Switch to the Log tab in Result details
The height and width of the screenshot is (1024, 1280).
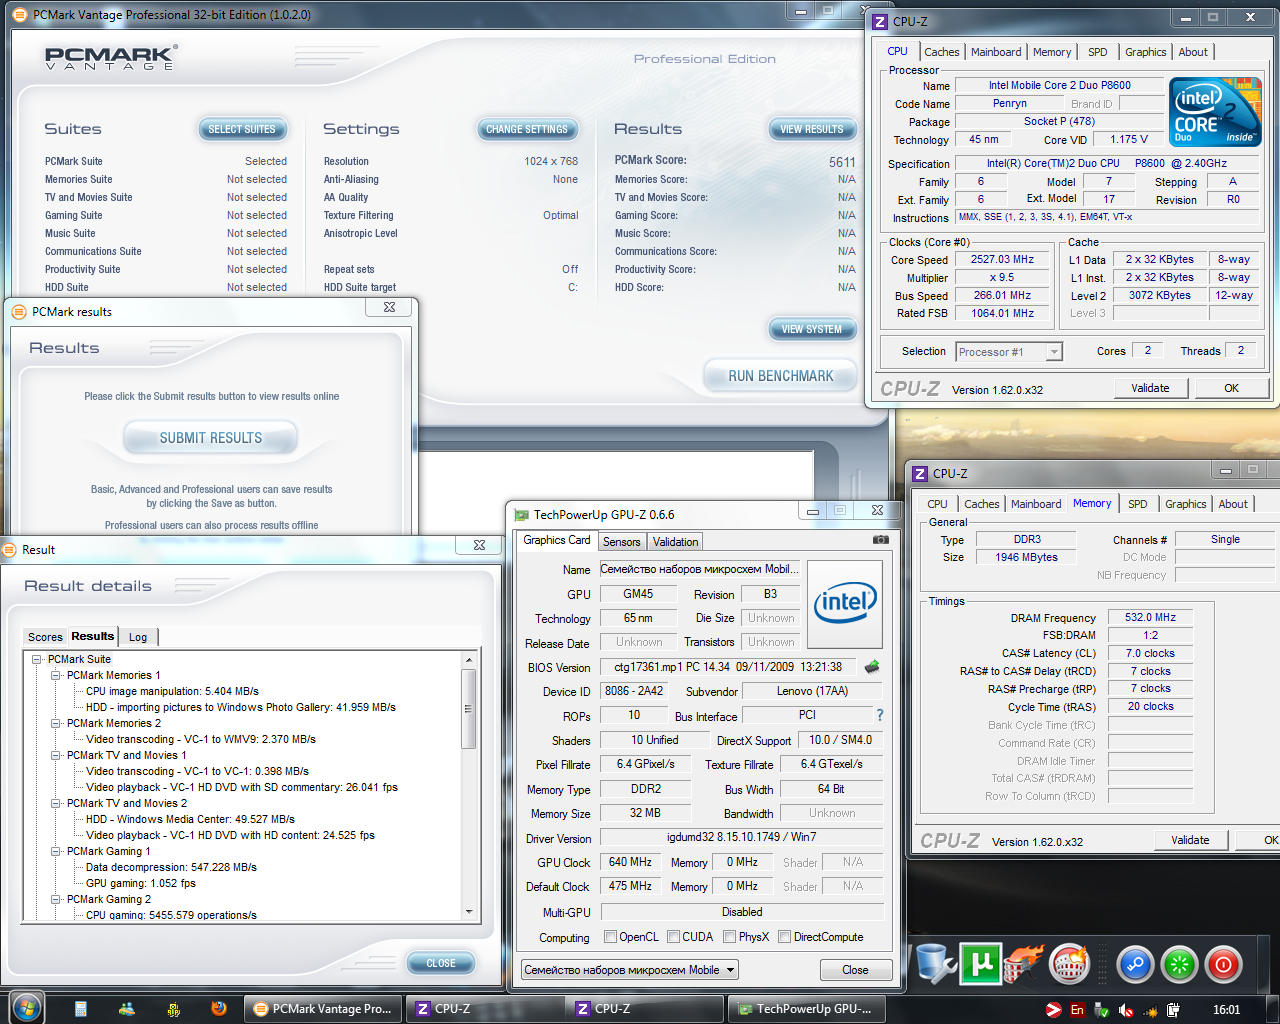[x=138, y=637]
